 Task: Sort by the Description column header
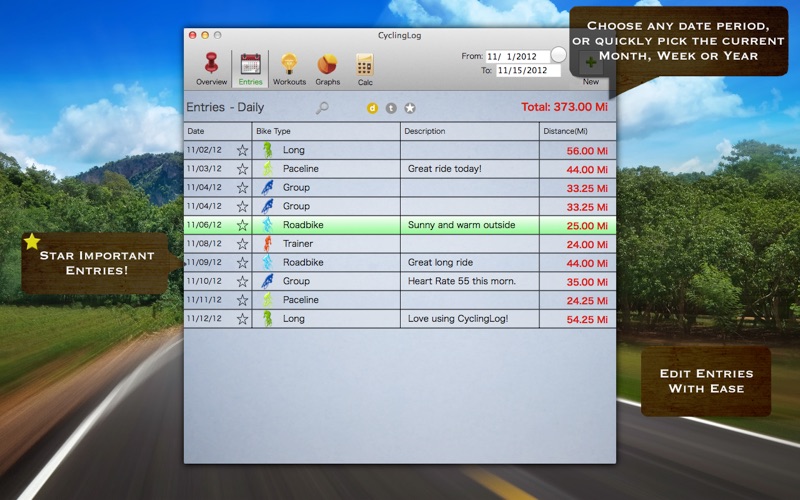coord(470,131)
